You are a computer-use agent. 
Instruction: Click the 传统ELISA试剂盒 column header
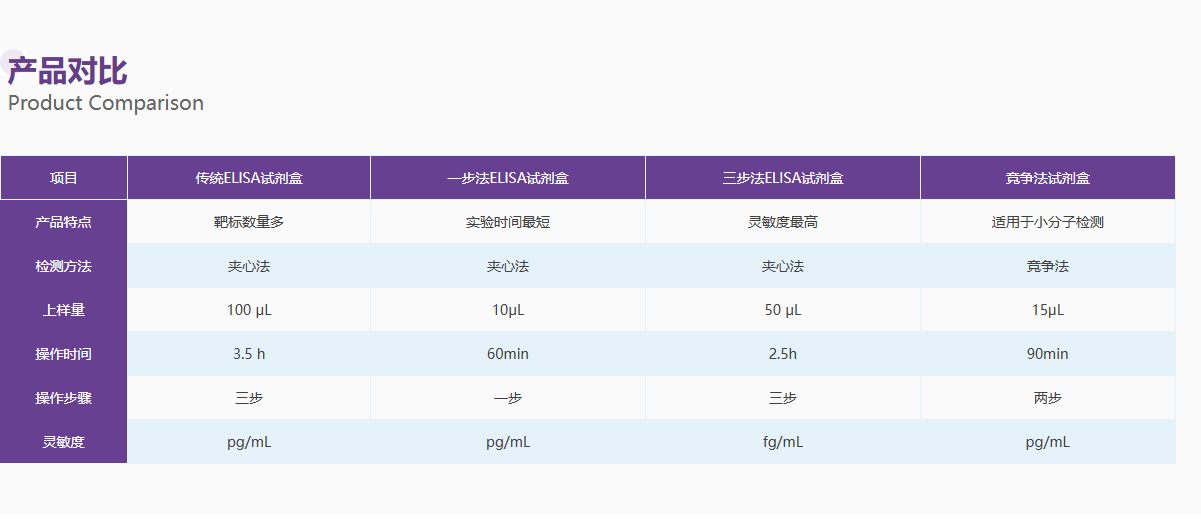point(249,178)
